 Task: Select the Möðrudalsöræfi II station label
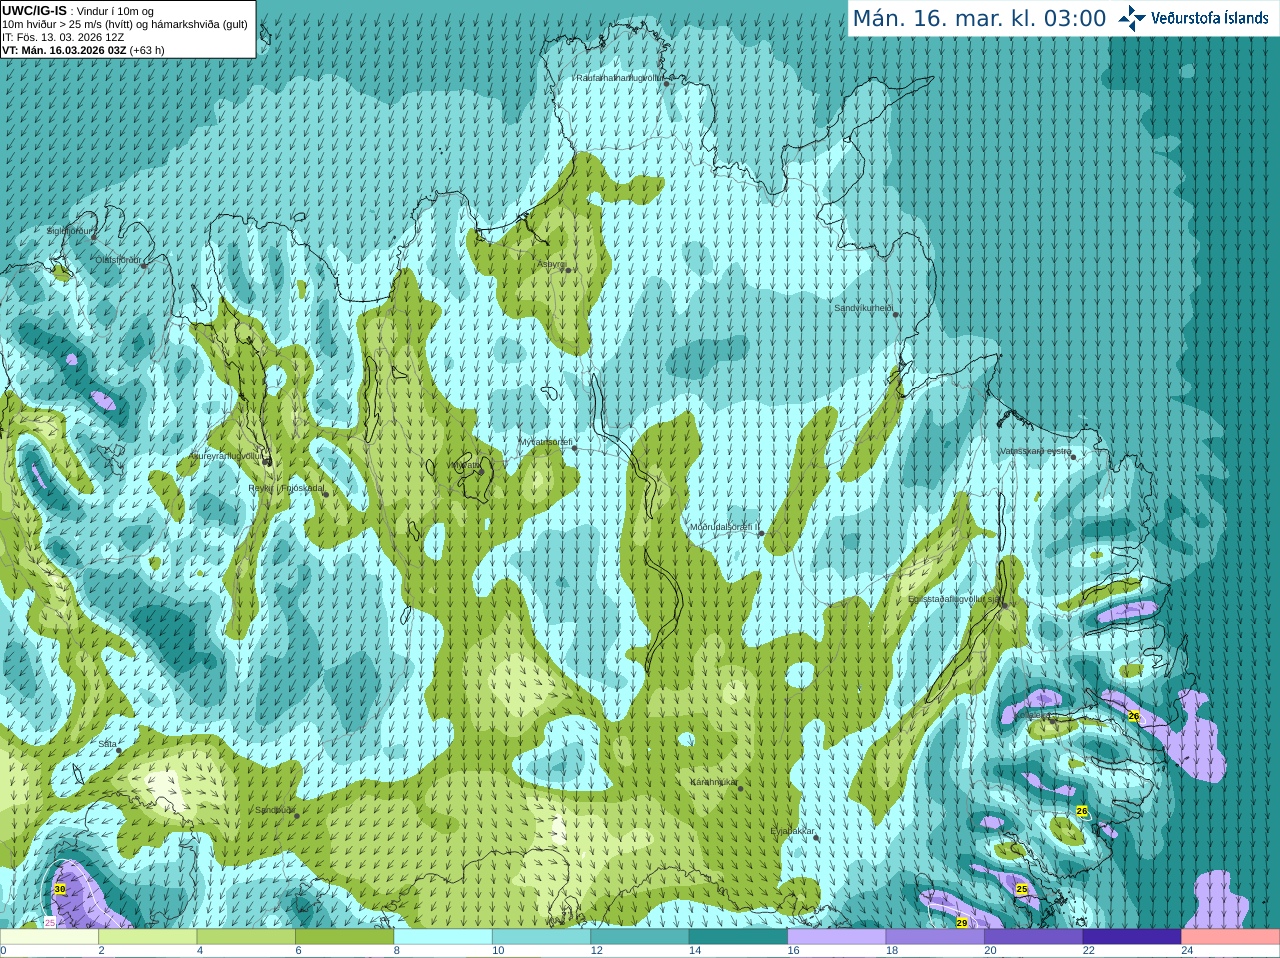tap(725, 527)
